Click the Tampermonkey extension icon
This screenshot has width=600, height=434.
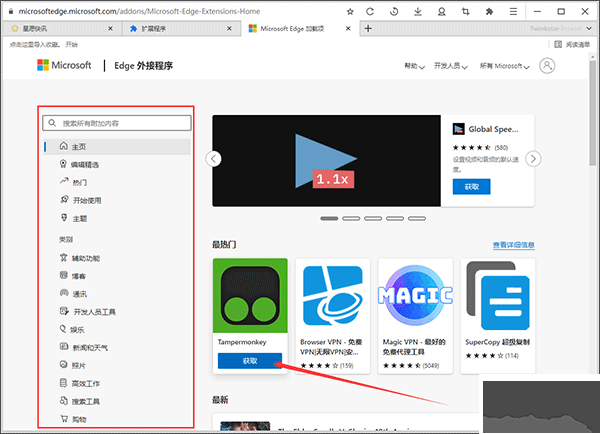point(249,295)
